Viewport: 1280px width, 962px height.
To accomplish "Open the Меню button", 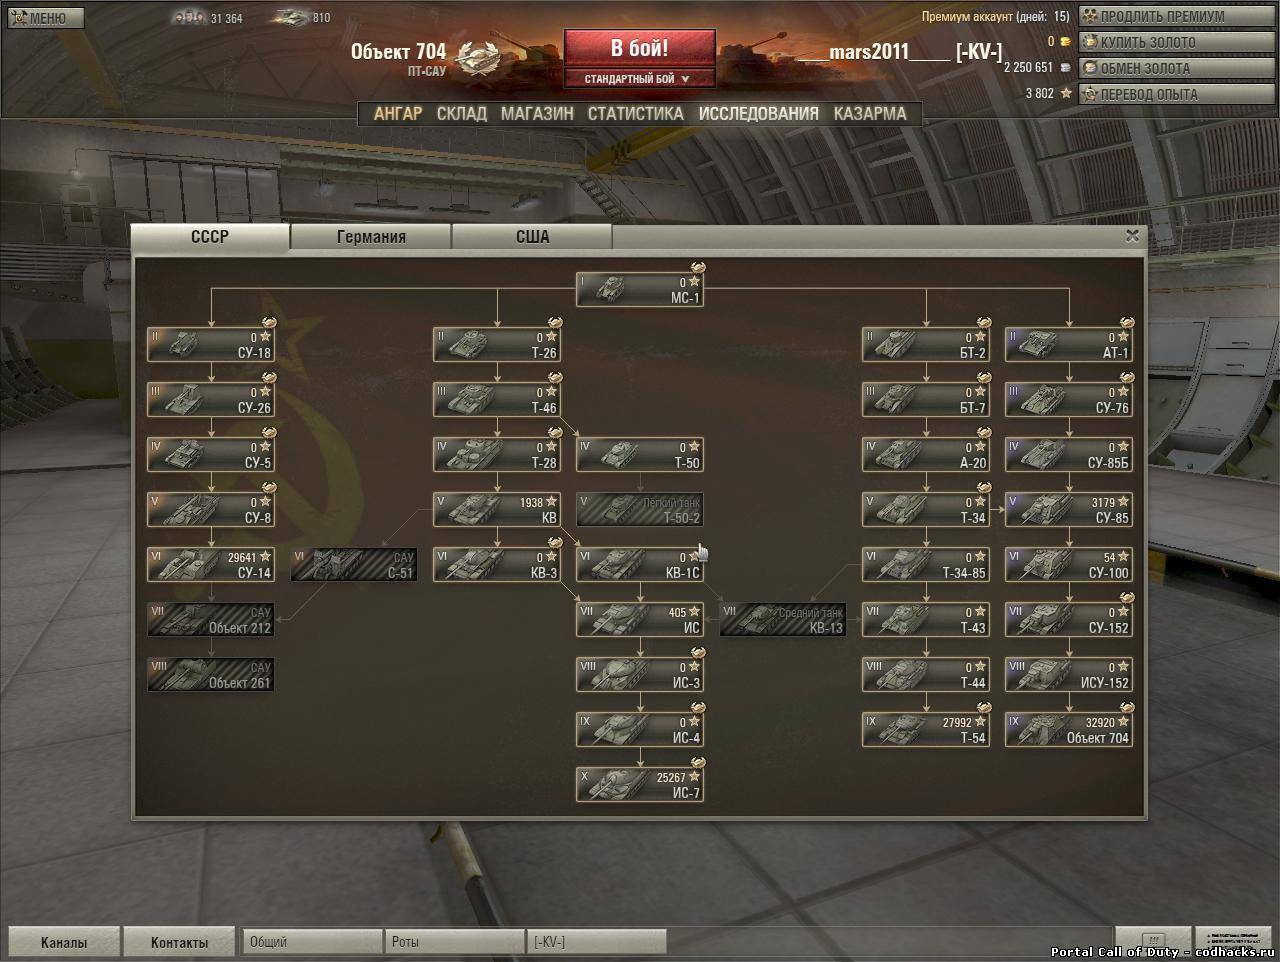I will 46,18.
